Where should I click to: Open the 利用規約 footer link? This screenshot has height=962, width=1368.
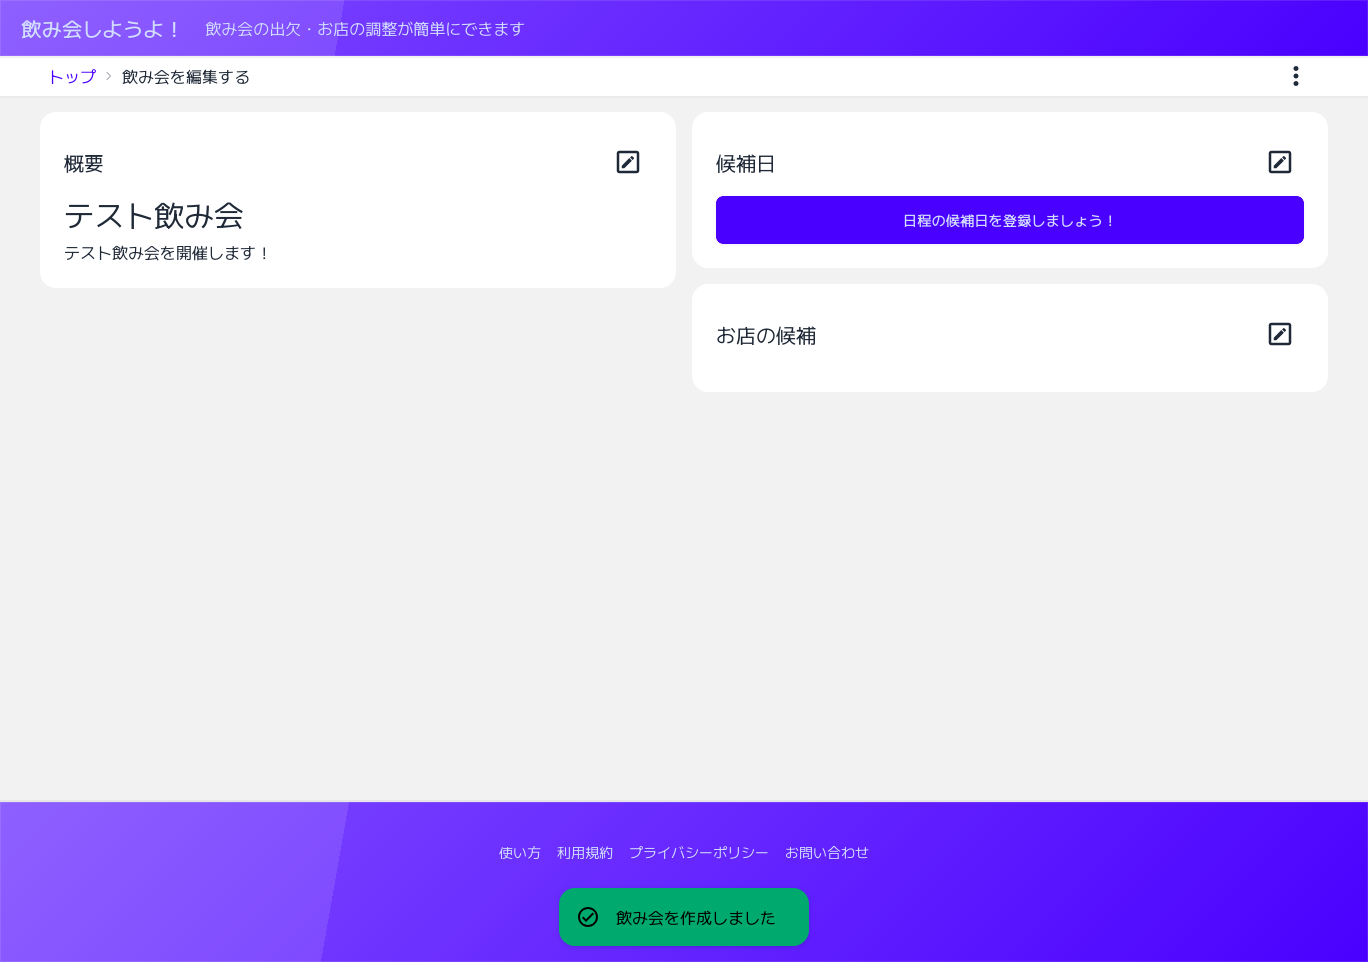(585, 853)
